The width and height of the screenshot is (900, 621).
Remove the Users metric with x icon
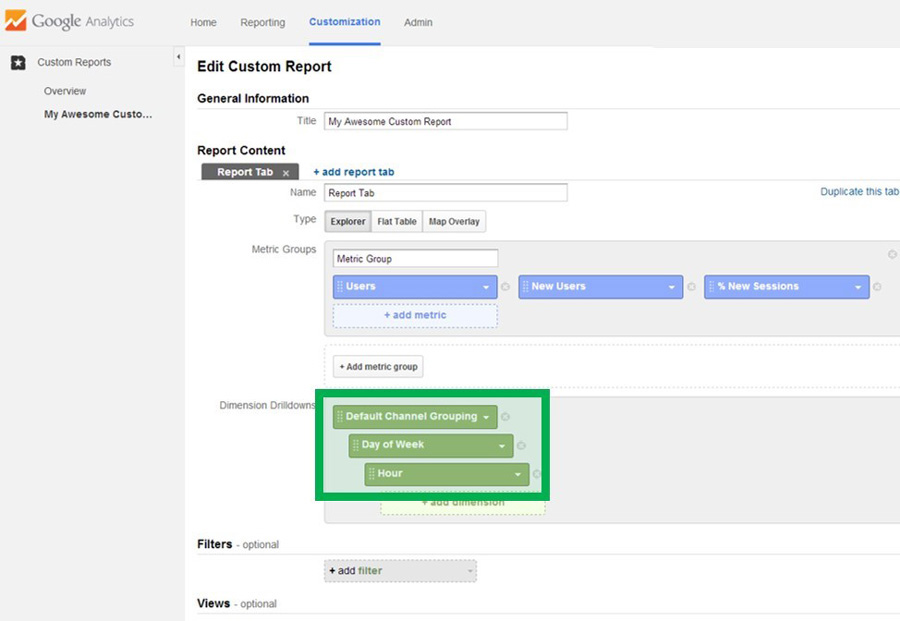[505, 287]
